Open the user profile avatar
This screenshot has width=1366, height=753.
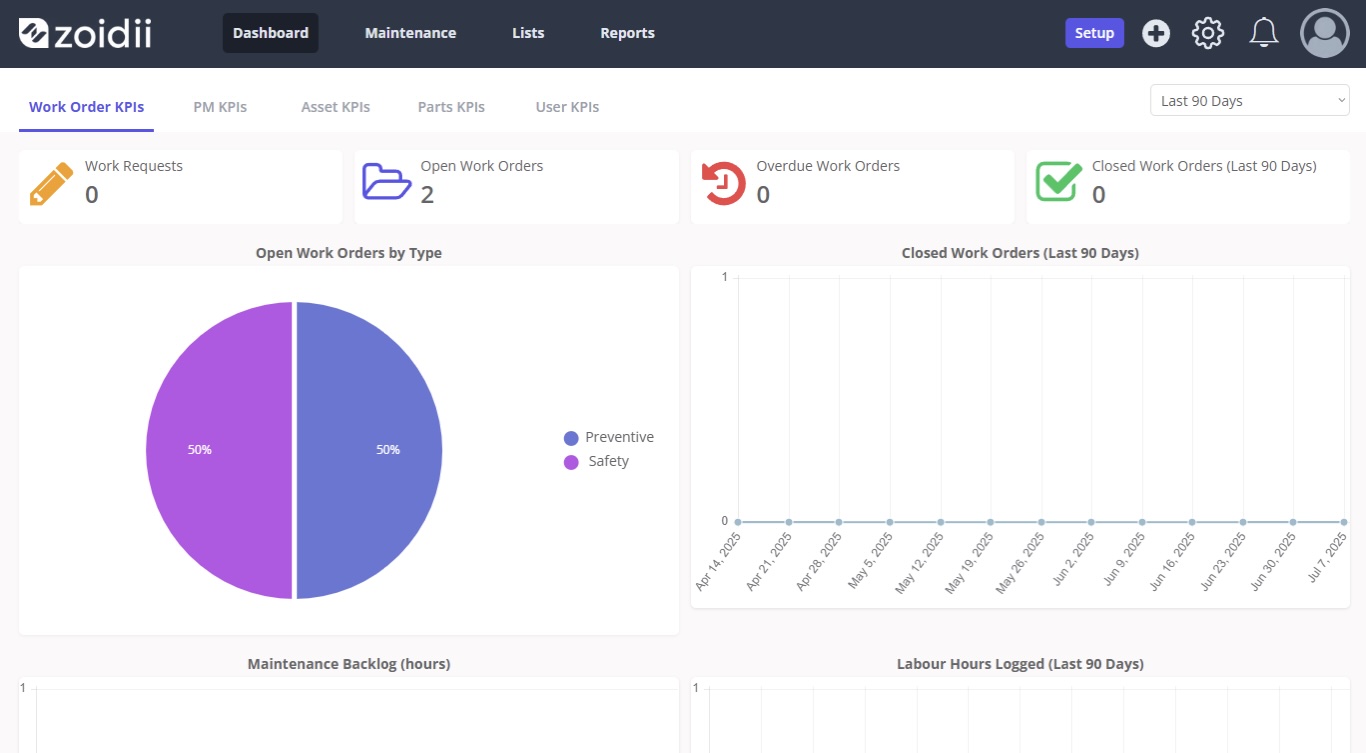pos(1324,32)
